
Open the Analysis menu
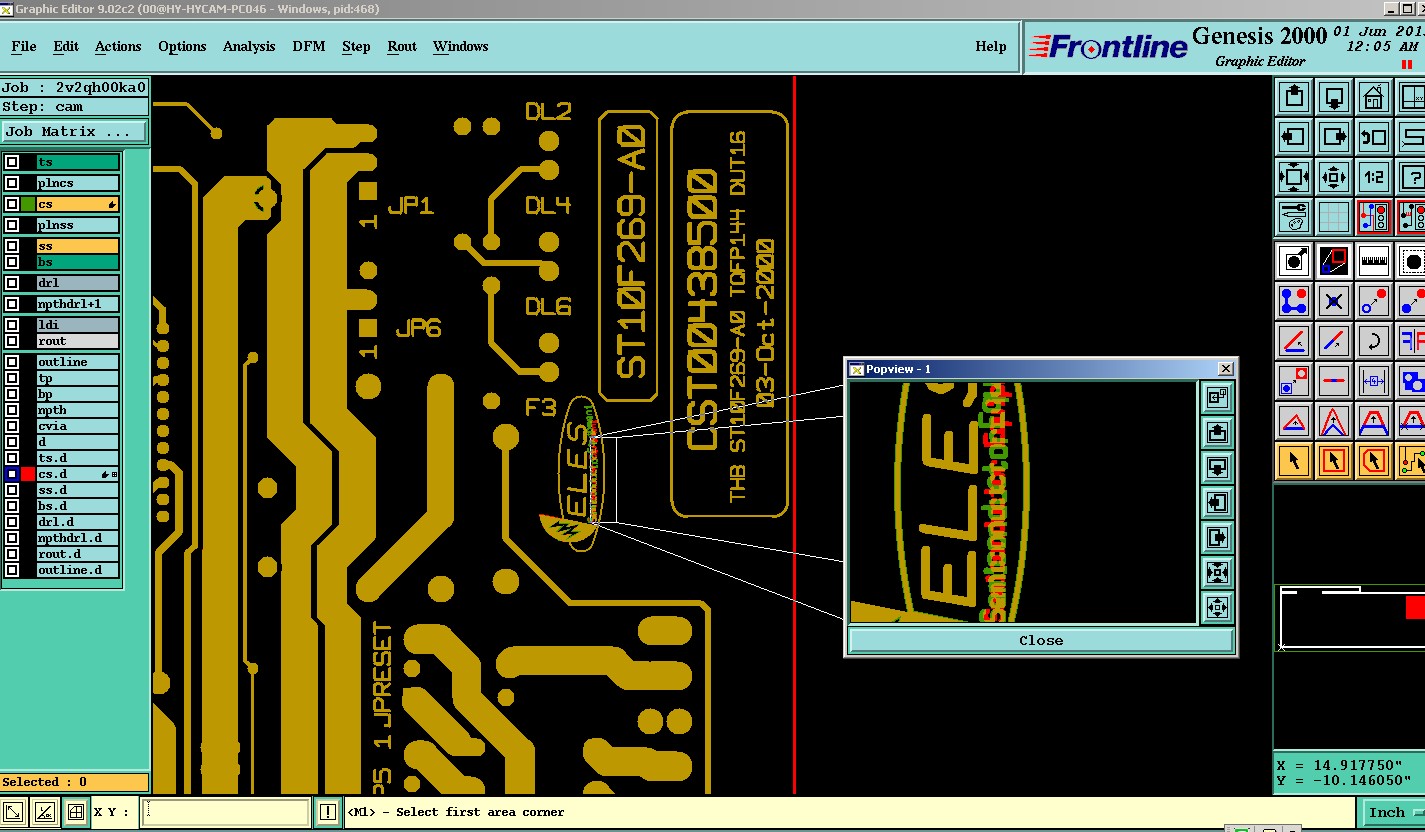[249, 46]
